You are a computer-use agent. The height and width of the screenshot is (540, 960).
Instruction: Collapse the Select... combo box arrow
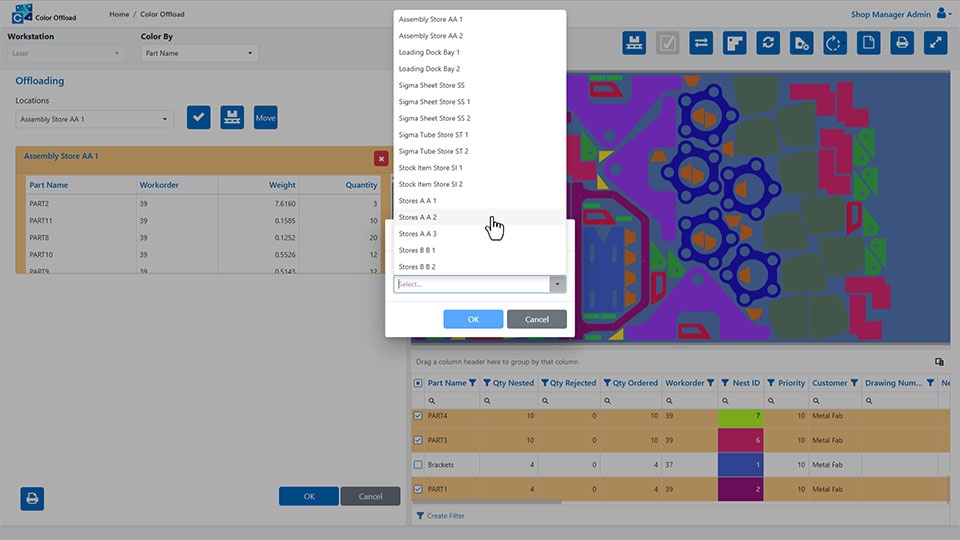point(557,284)
